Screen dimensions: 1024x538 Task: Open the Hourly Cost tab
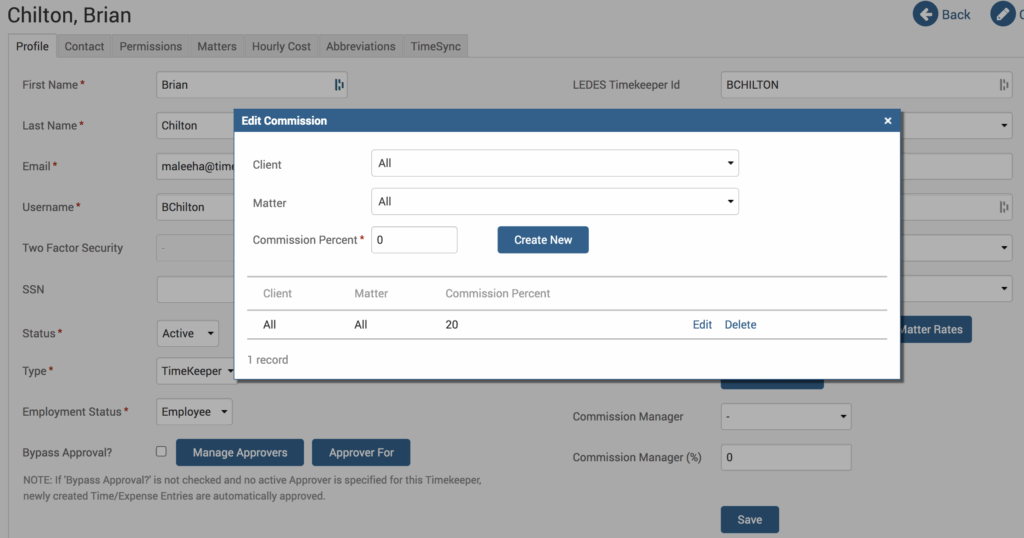click(281, 46)
